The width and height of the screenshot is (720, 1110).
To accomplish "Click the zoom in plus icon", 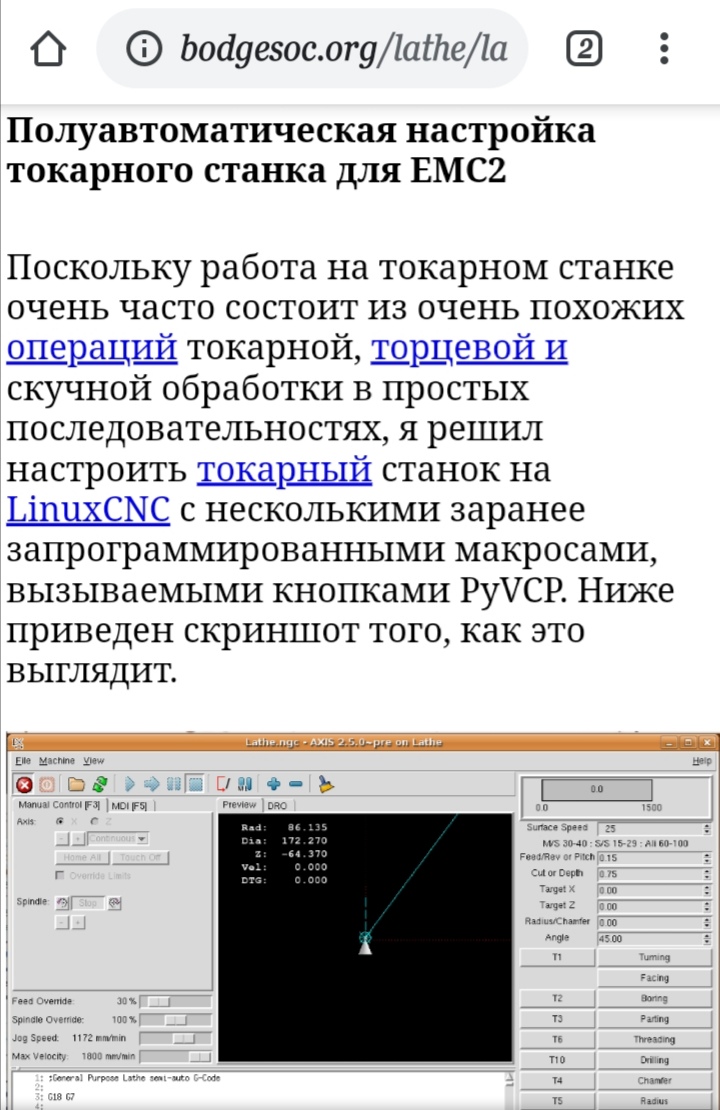I will [x=273, y=784].
